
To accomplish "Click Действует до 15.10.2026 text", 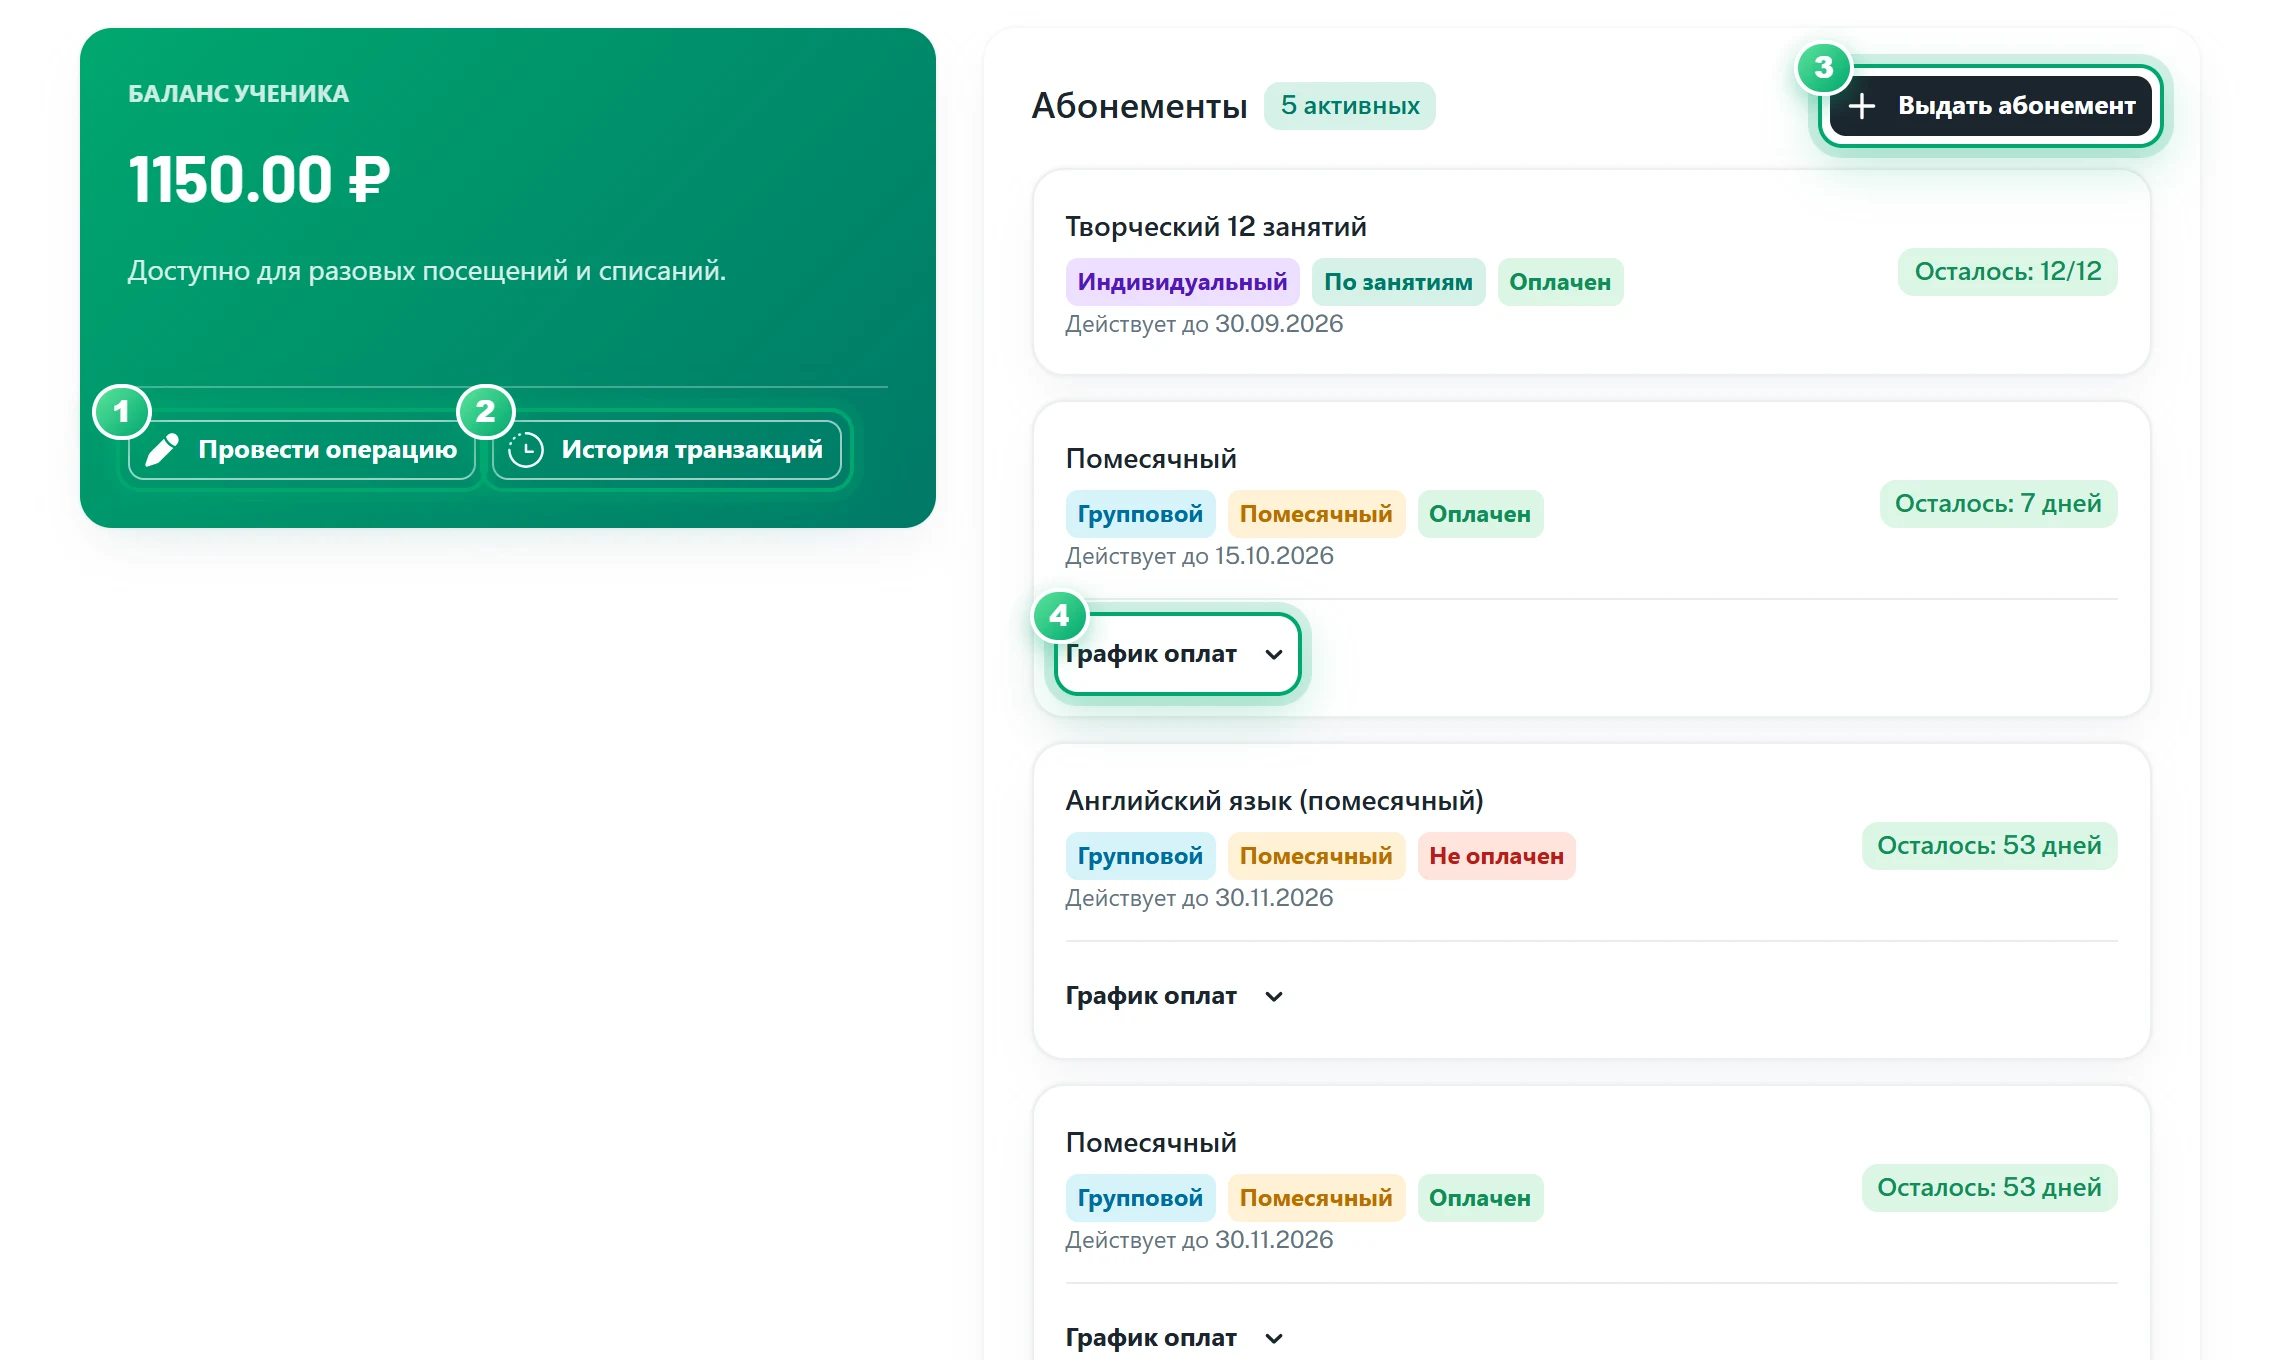I will (x=1200, y=556).
